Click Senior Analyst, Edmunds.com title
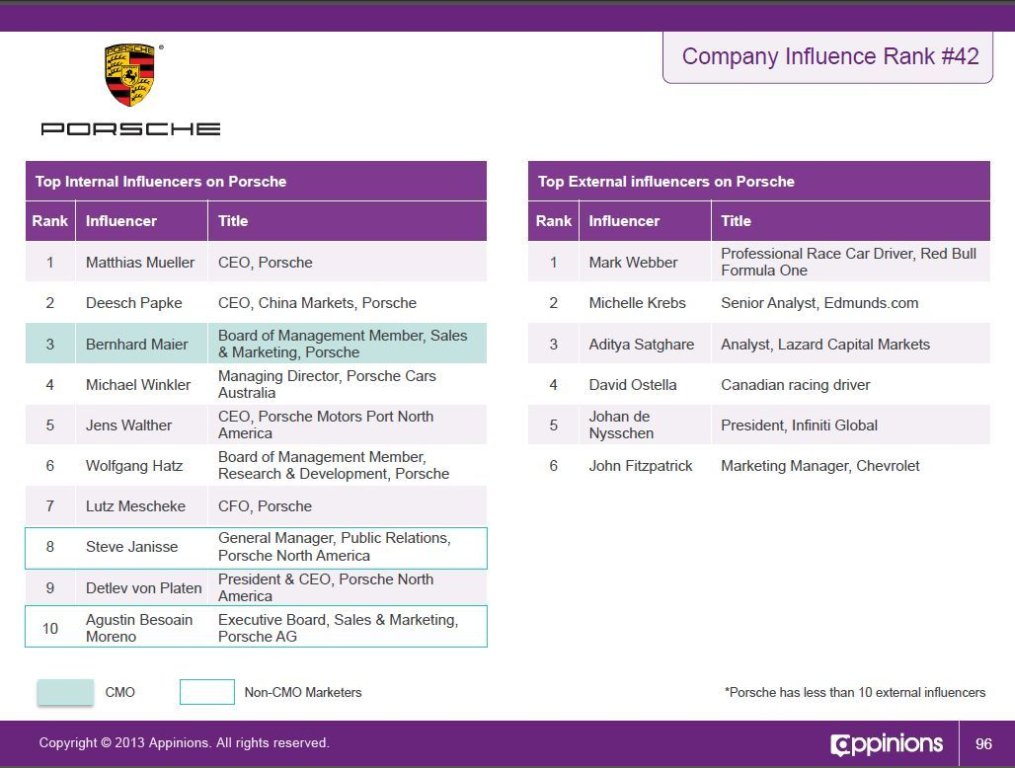 [851, 303]
